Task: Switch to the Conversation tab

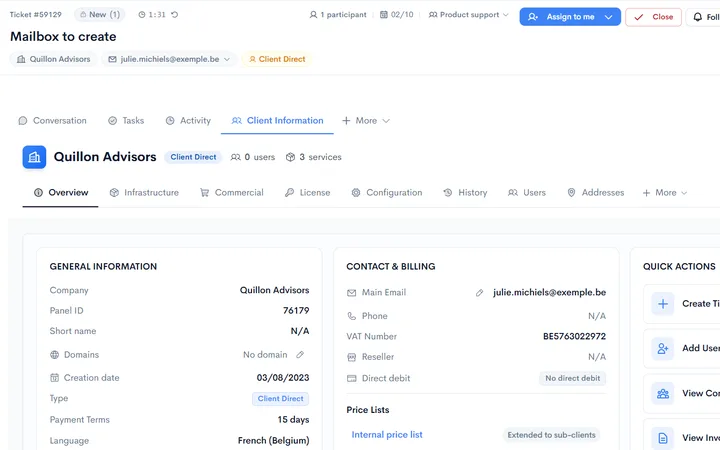Action: [52, 121]
